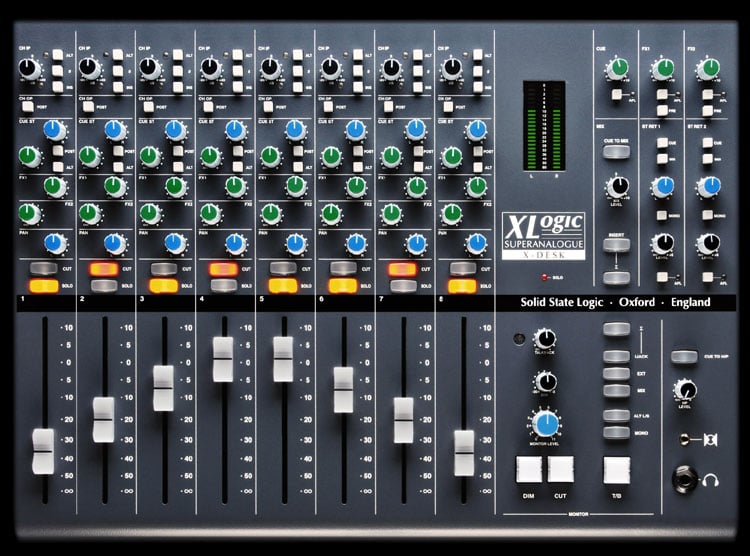Toggle SOLO on channel 4
The height and width of the screenshot is (556, 750).
click(224, 286)
